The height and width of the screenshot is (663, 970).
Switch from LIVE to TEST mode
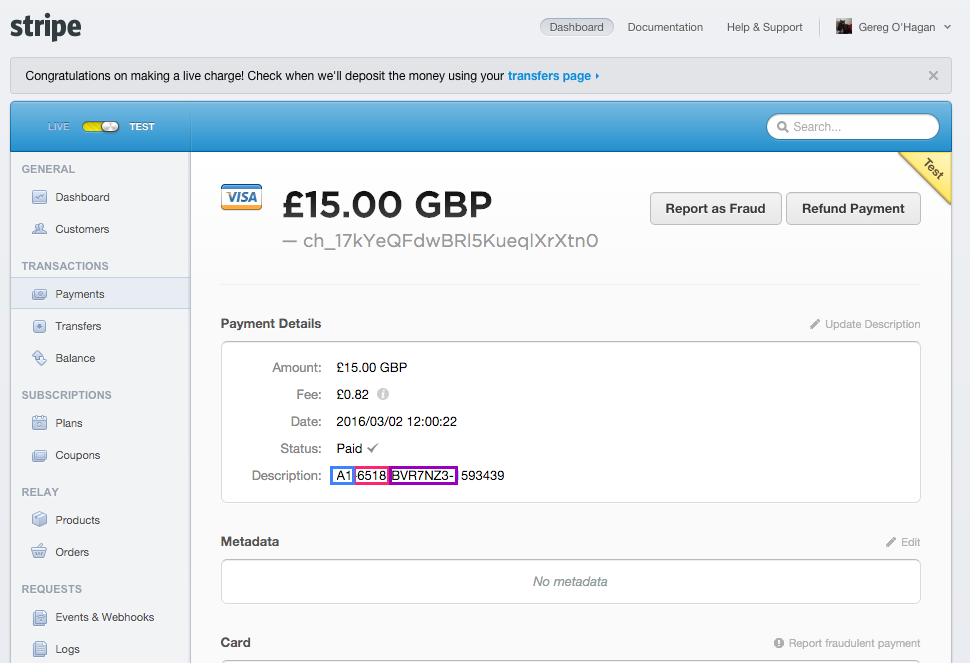(99, 126)
